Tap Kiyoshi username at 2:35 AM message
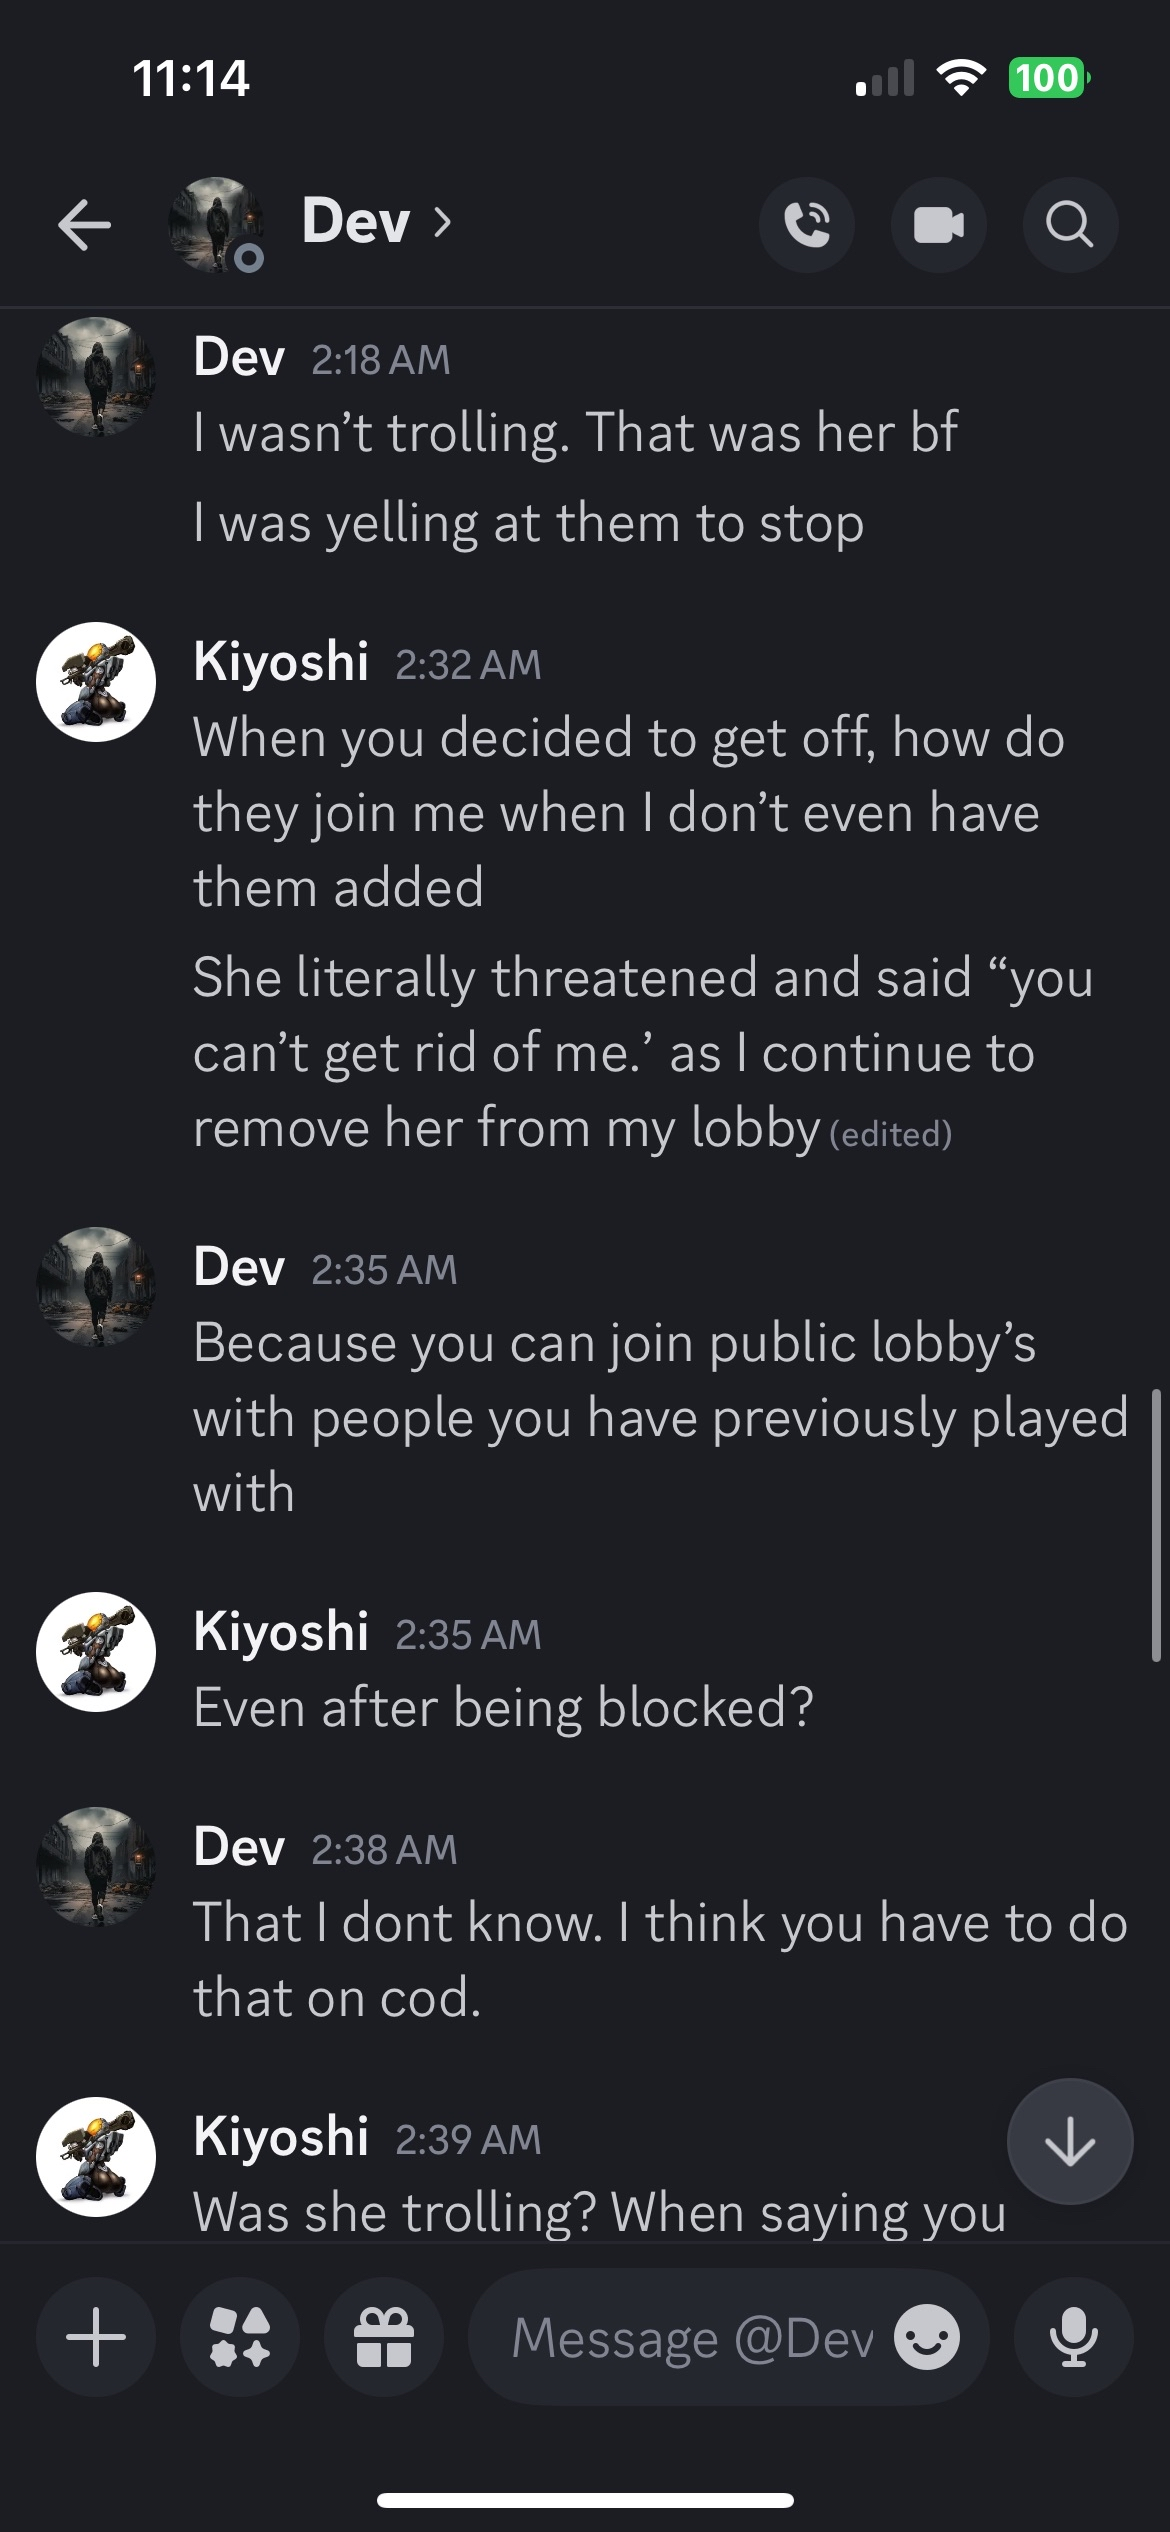The height and width of the screenshot is (2532, 1170). tap(281, 1632)
